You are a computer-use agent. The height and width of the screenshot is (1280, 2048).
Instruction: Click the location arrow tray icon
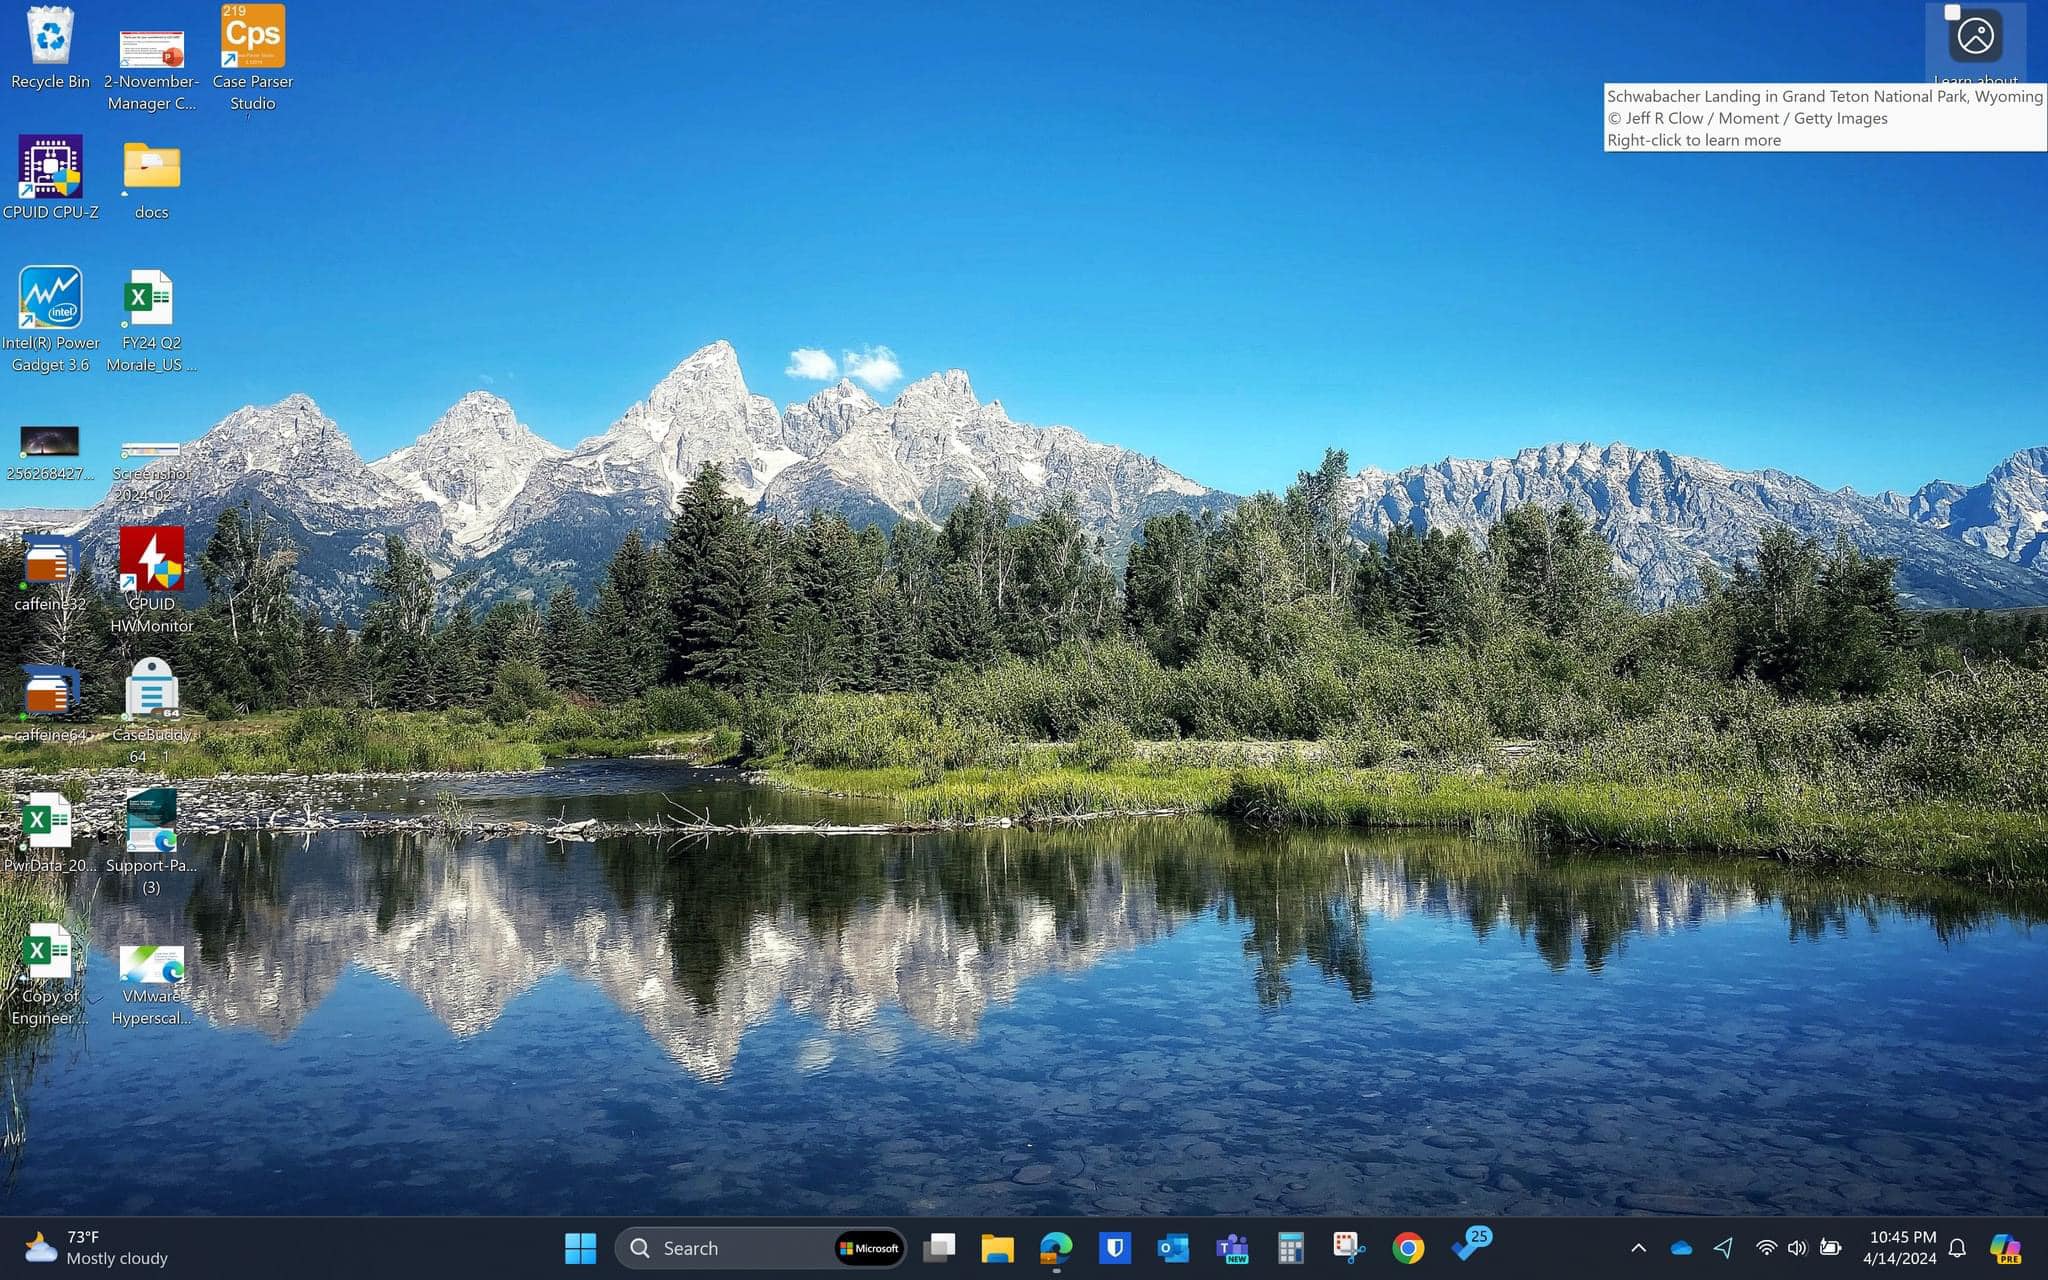[x=1724, y=1248]
